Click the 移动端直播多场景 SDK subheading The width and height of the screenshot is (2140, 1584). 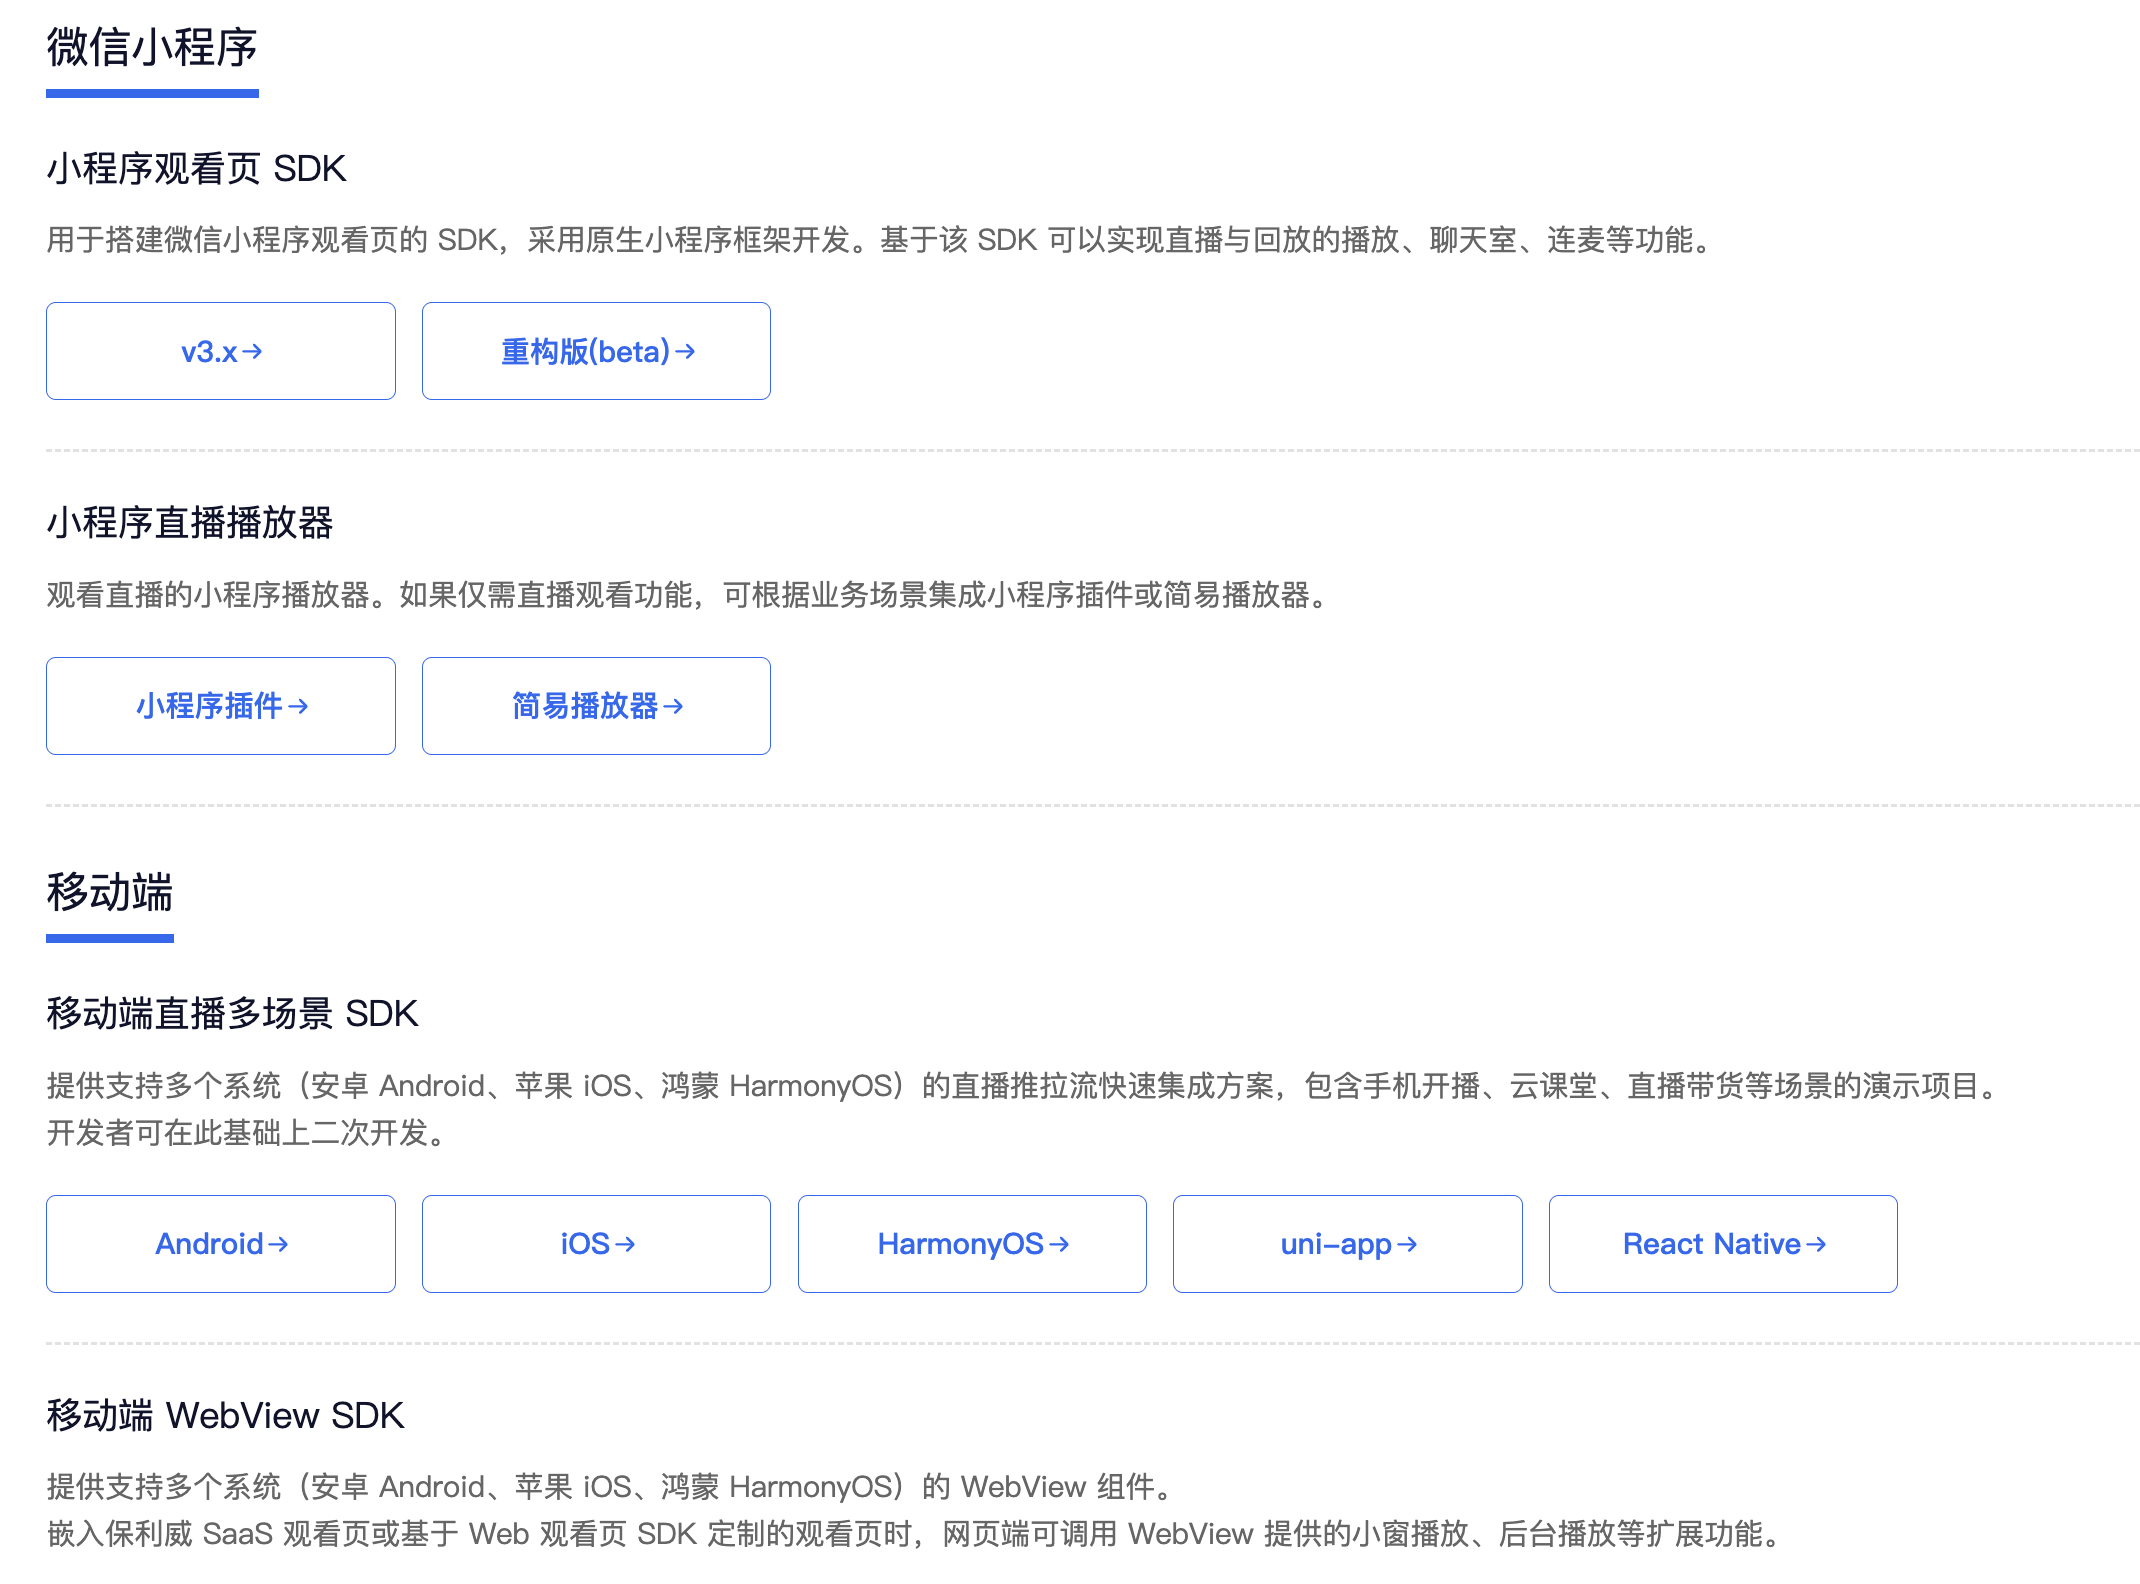[x=232, y=1014]
